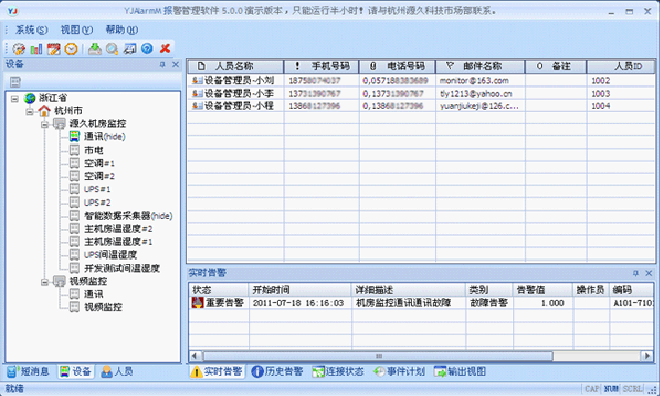Toggle auto-hide pin on 实时告警 panel
Screen dimensions: 660x396
tap(636, 273)
